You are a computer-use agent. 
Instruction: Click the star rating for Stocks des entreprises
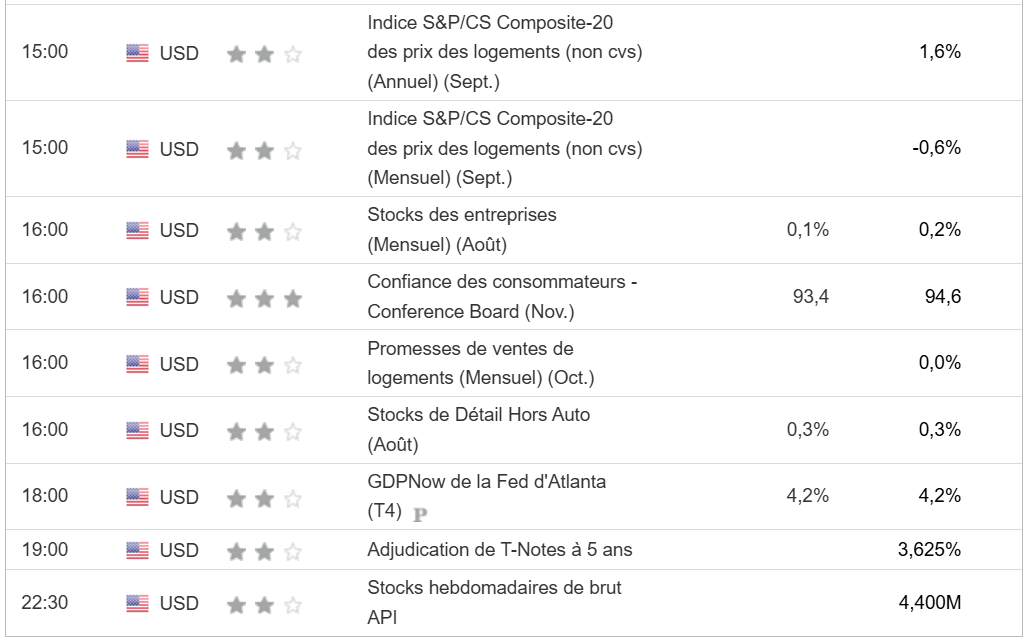coord(264,231)
